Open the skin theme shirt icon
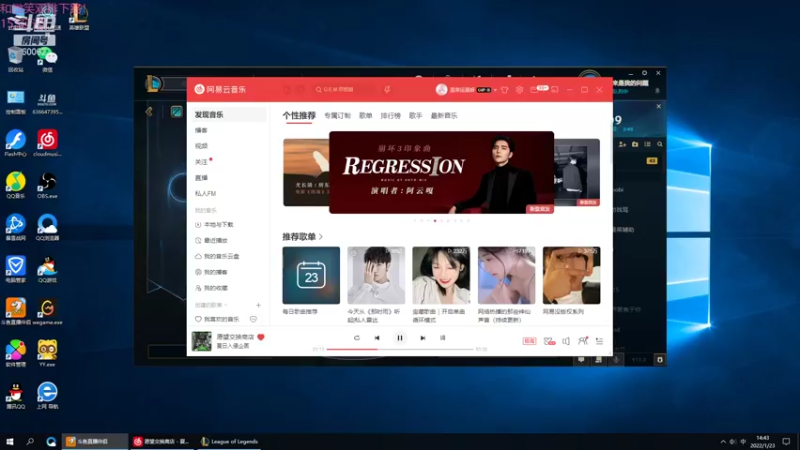Screen dimensions: 800x450 click(505, 90)
